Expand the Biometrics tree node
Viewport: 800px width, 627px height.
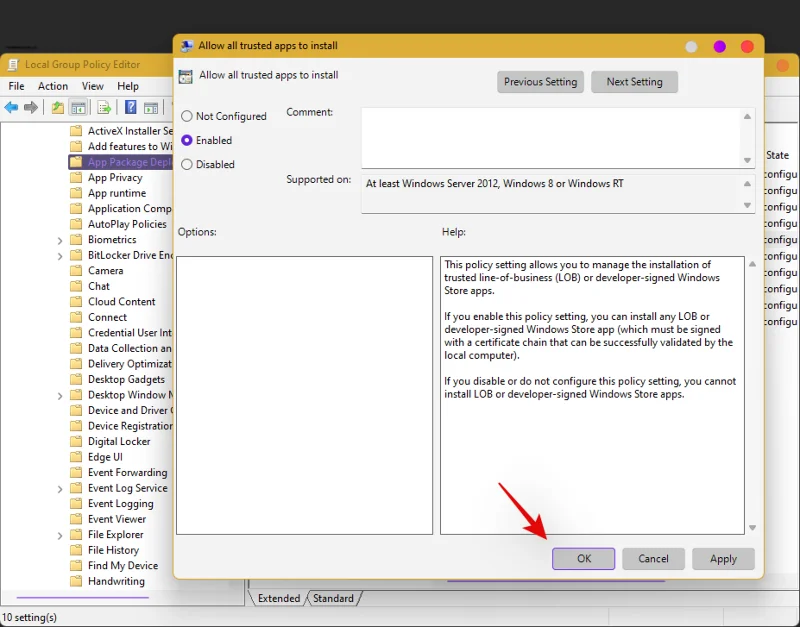pos(60,240)
